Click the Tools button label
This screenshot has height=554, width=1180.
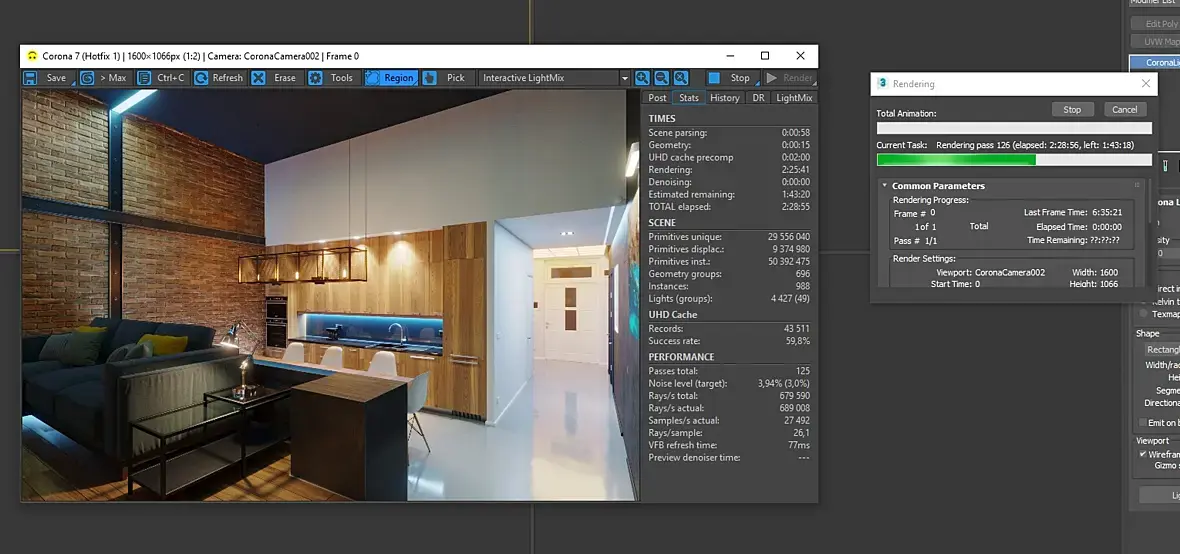click(x=342, y=78)
